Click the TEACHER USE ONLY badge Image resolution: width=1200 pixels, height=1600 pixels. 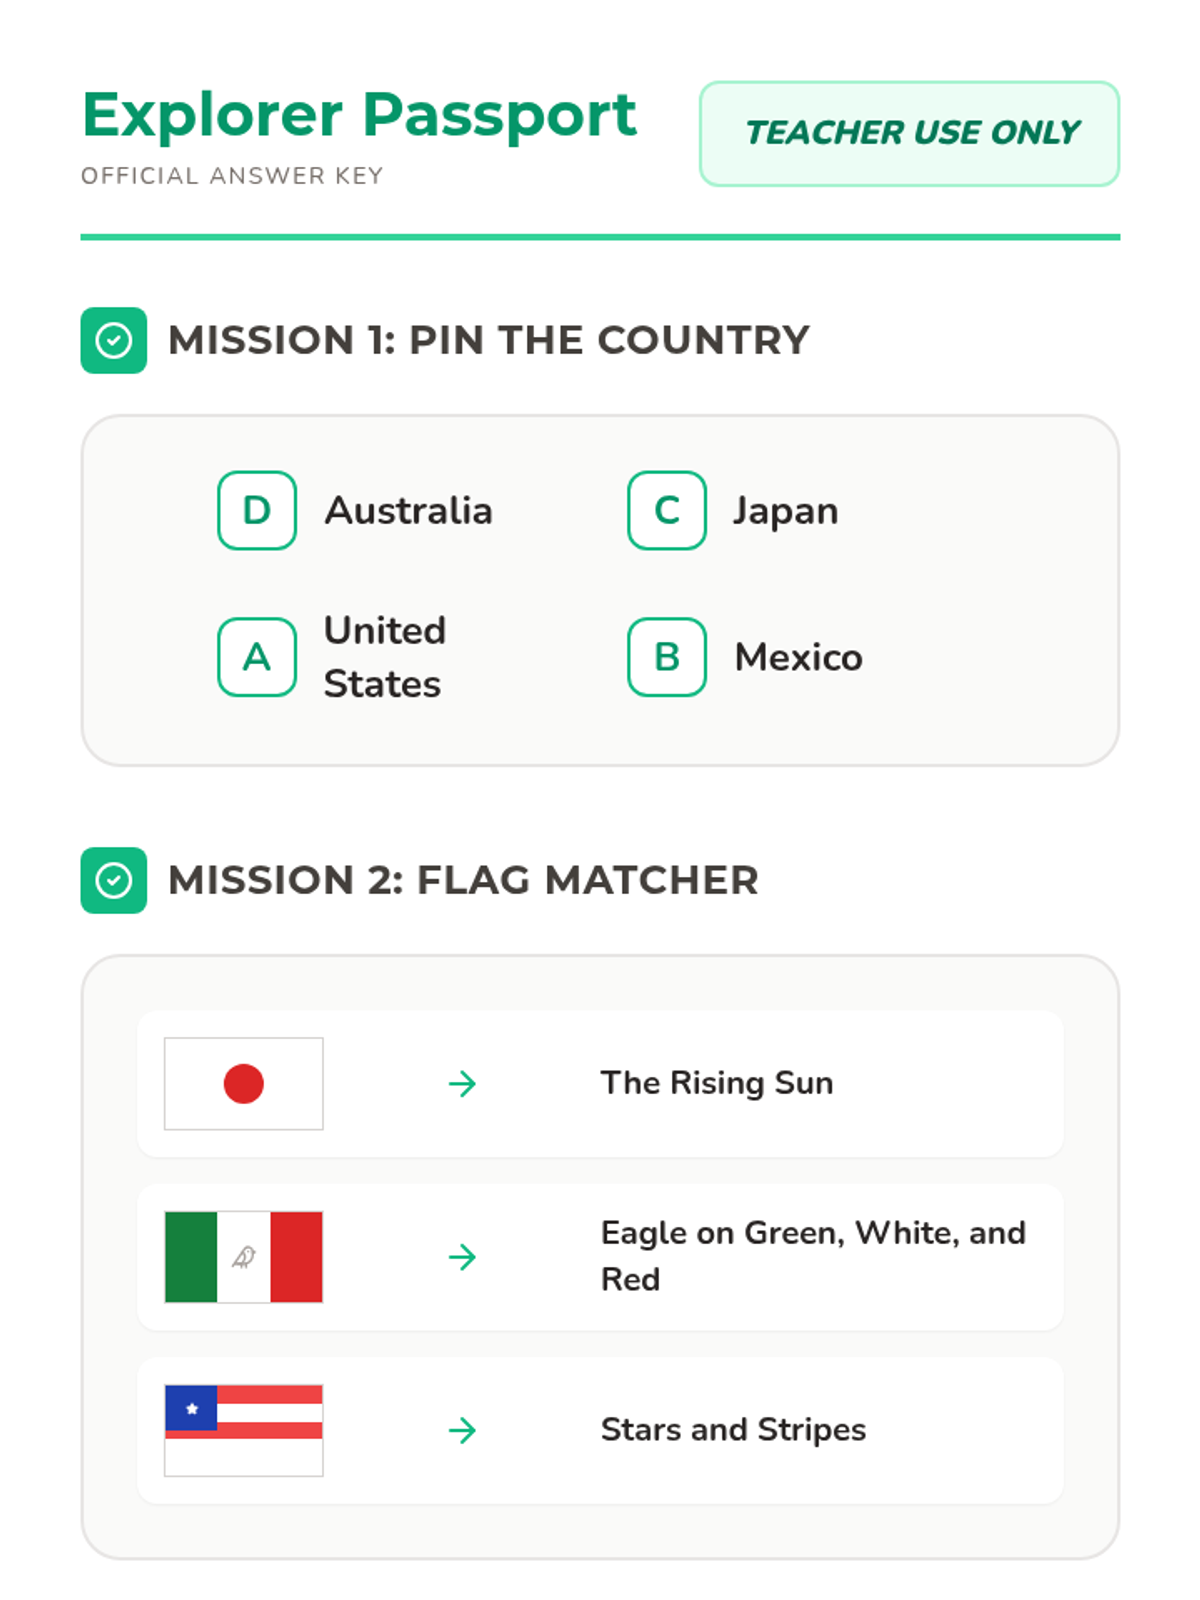pyautogui.click(x=909, y=133)
